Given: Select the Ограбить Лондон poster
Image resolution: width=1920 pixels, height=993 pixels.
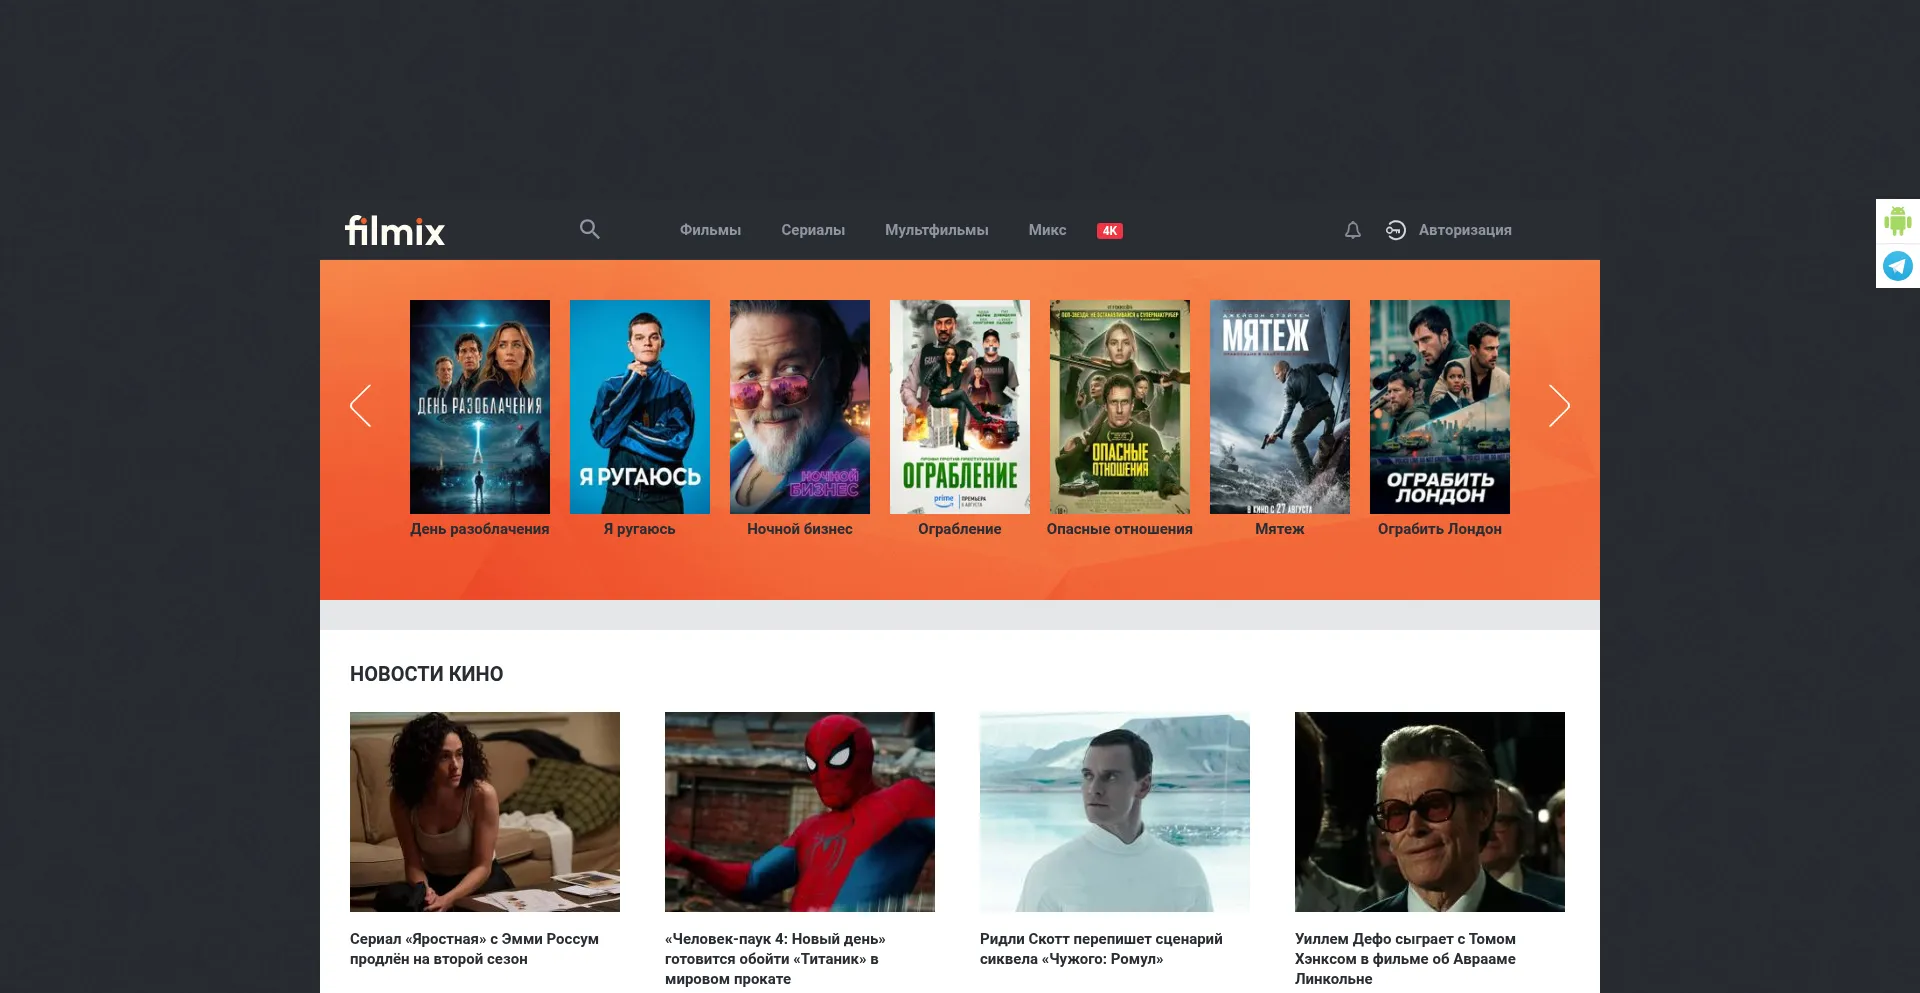Looking at the screenshot, I should [1440, 407].
